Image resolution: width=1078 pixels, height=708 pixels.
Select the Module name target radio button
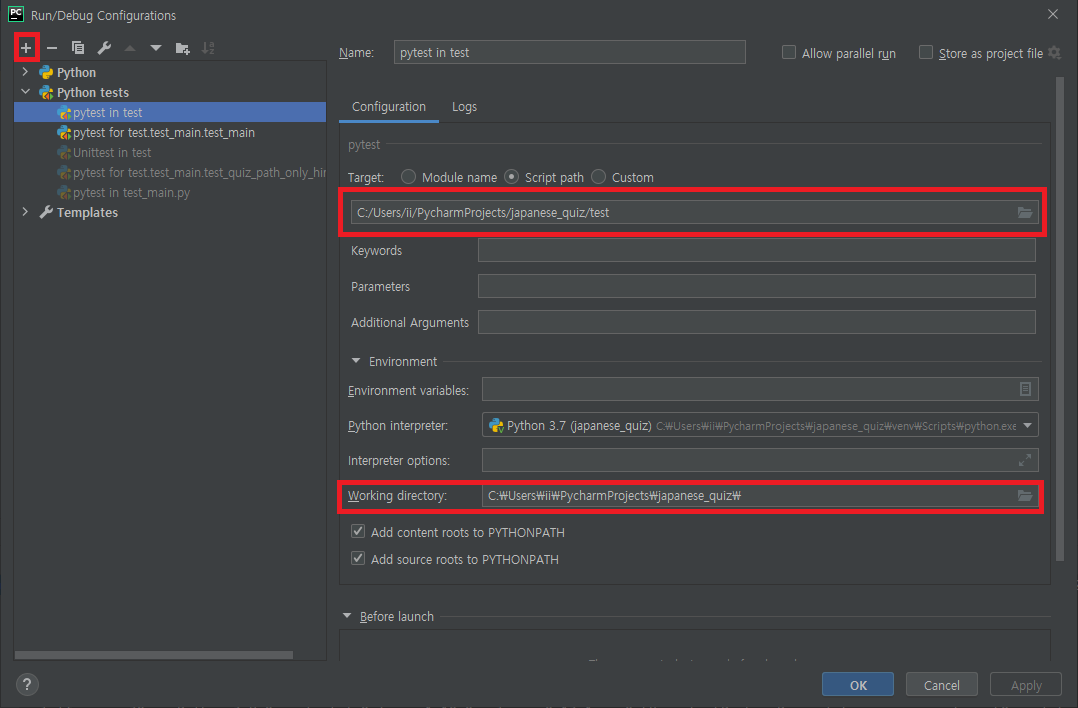408,177
